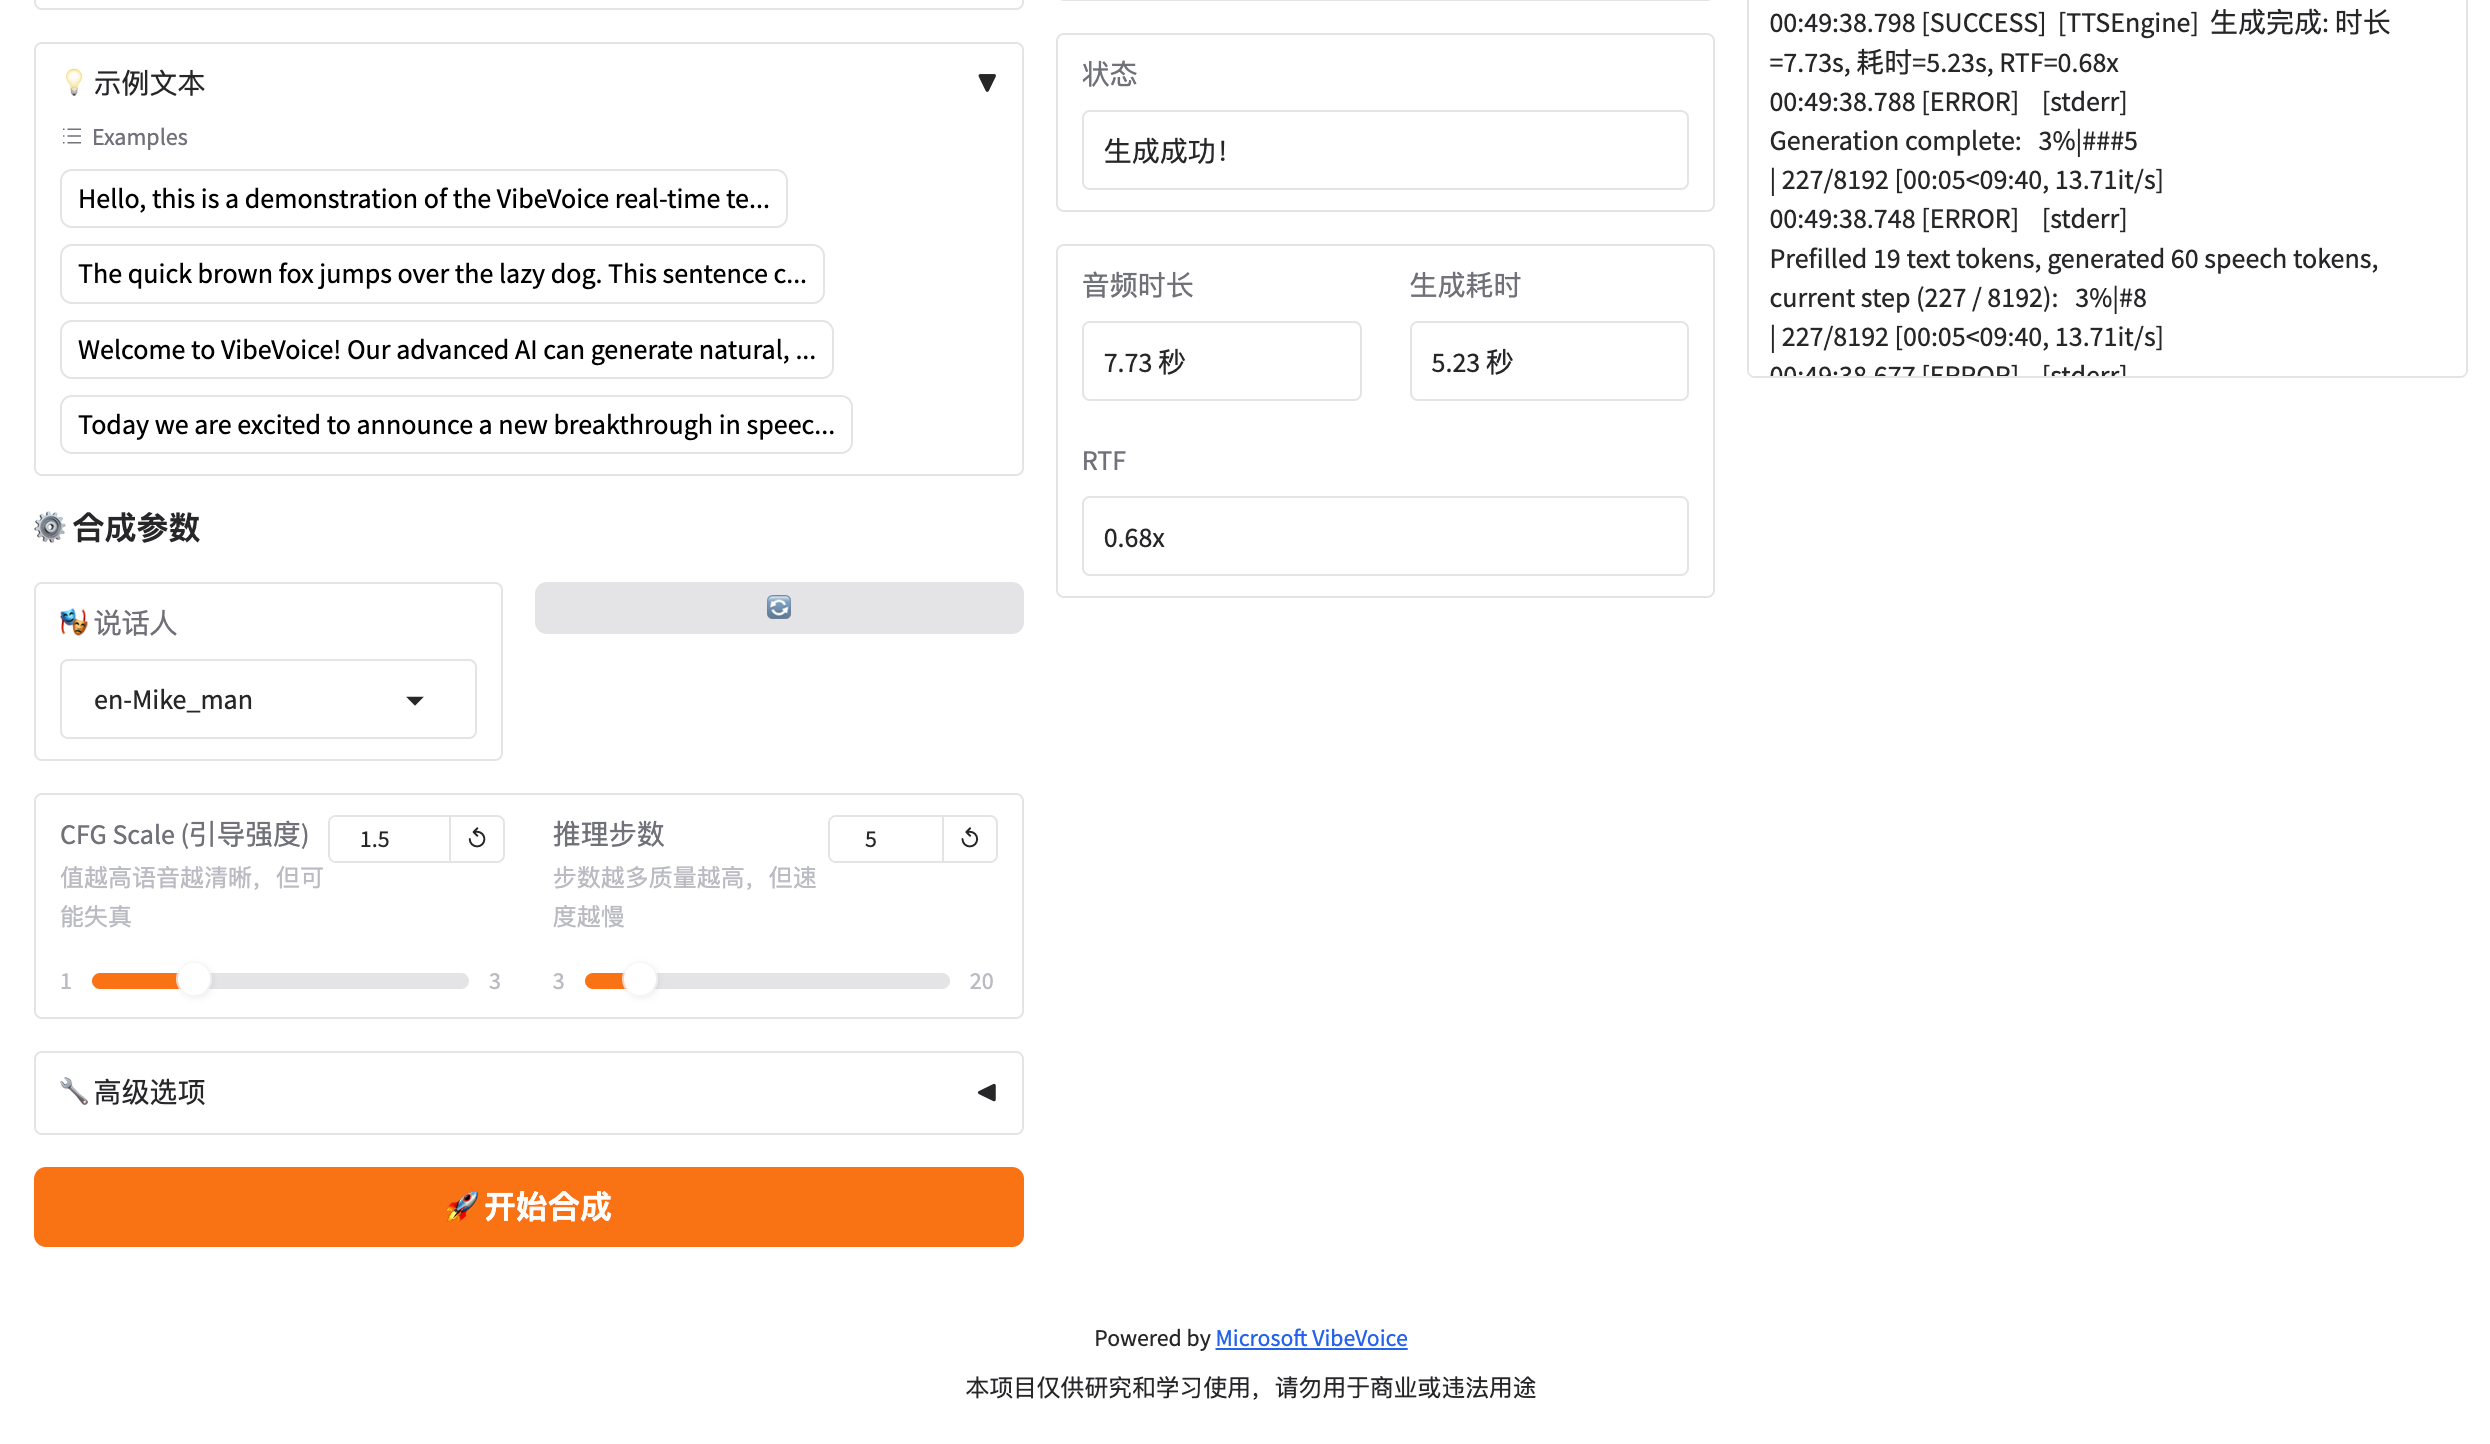Viewport: 2490px width, 1444px height.
Task: Expand the 高级选项 advanced options
Action: tap(986, 1092)
